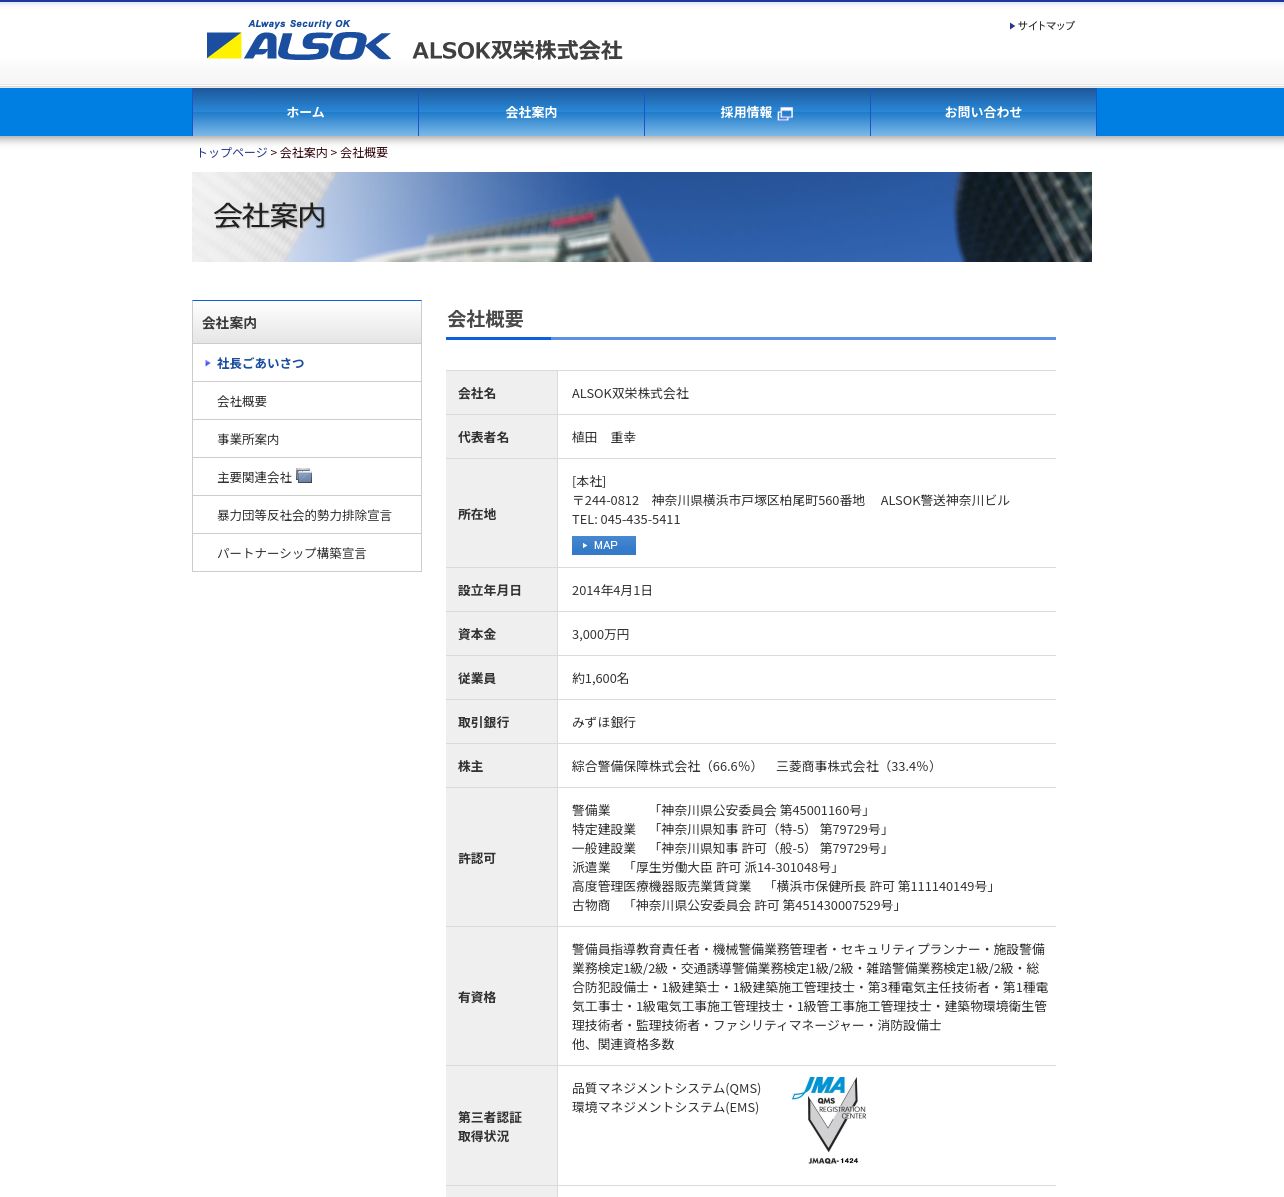The image size is (1284, 1197).
Task: Click the 警備業 license line
Action: tap(723, 810)
